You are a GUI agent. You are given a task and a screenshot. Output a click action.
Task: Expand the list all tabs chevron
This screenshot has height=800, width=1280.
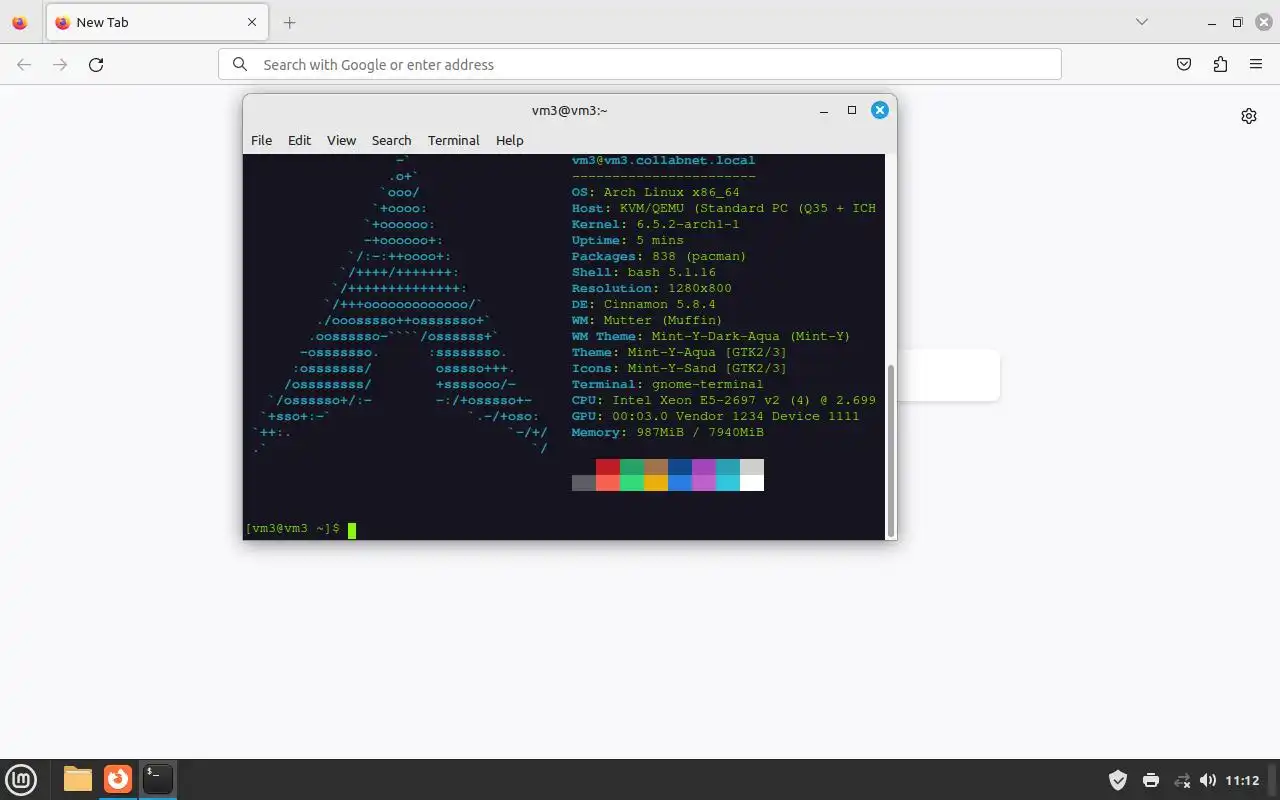point(1141,22)
